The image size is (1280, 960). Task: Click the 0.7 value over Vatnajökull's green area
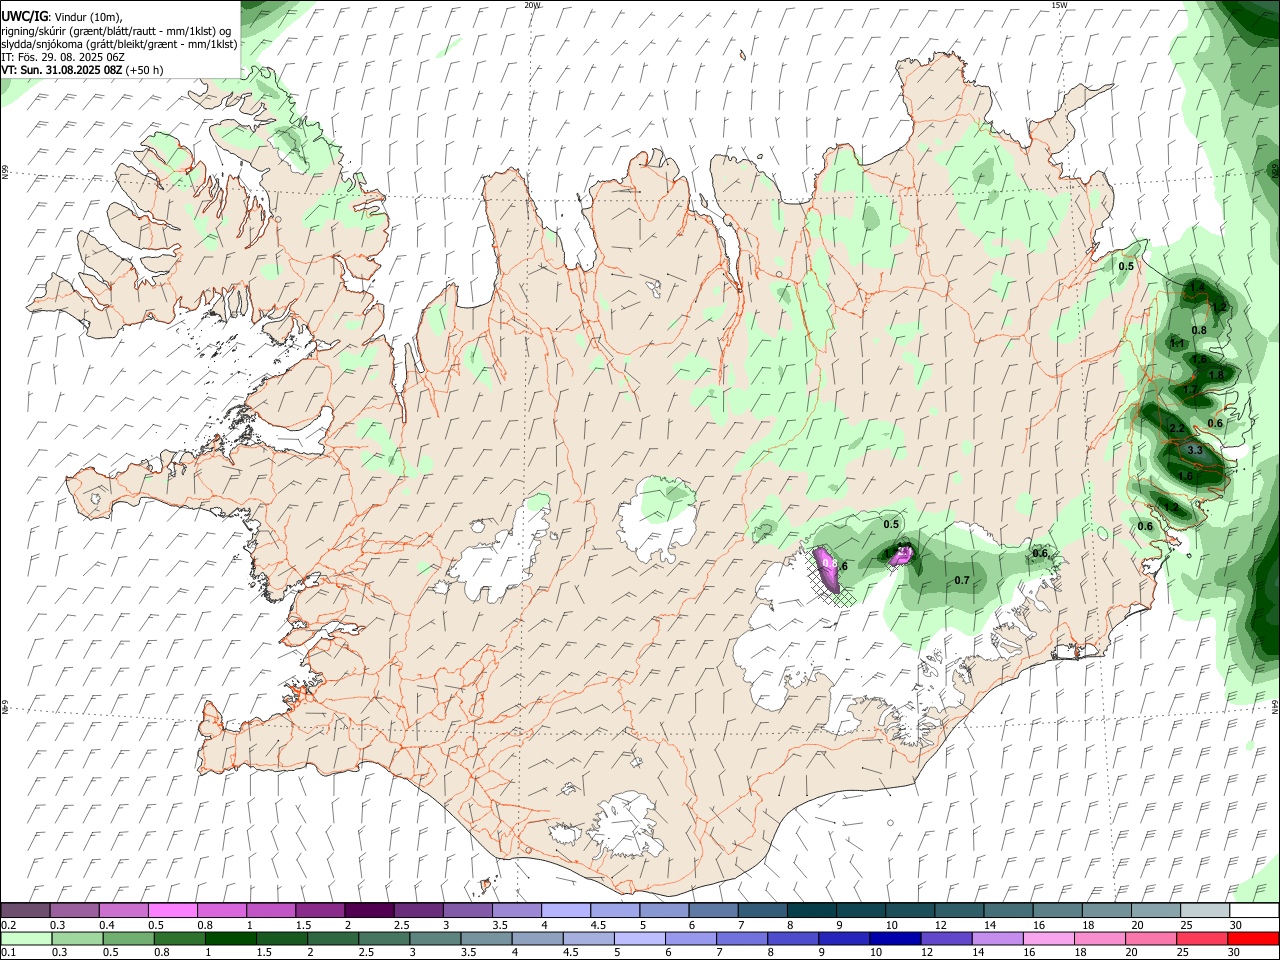click(962, 580)
